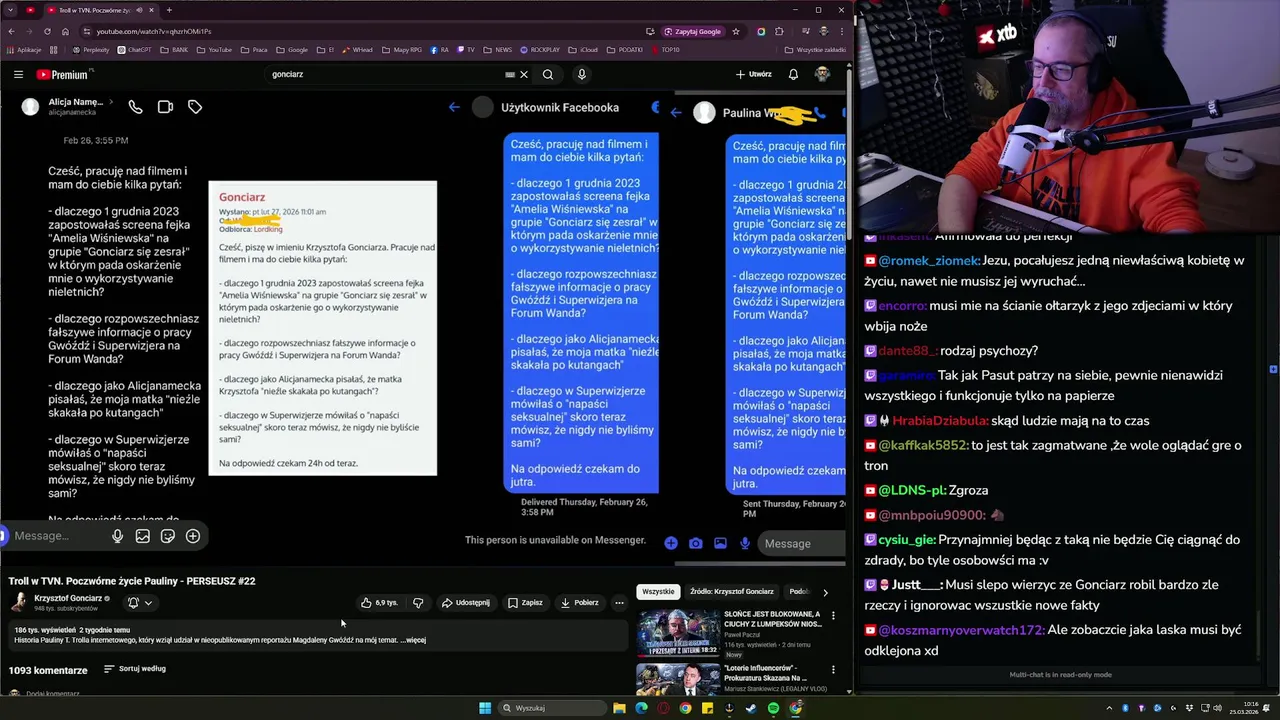
Task: Open the PODATKI bookmarks folder
Action: (x=626, y=49)
